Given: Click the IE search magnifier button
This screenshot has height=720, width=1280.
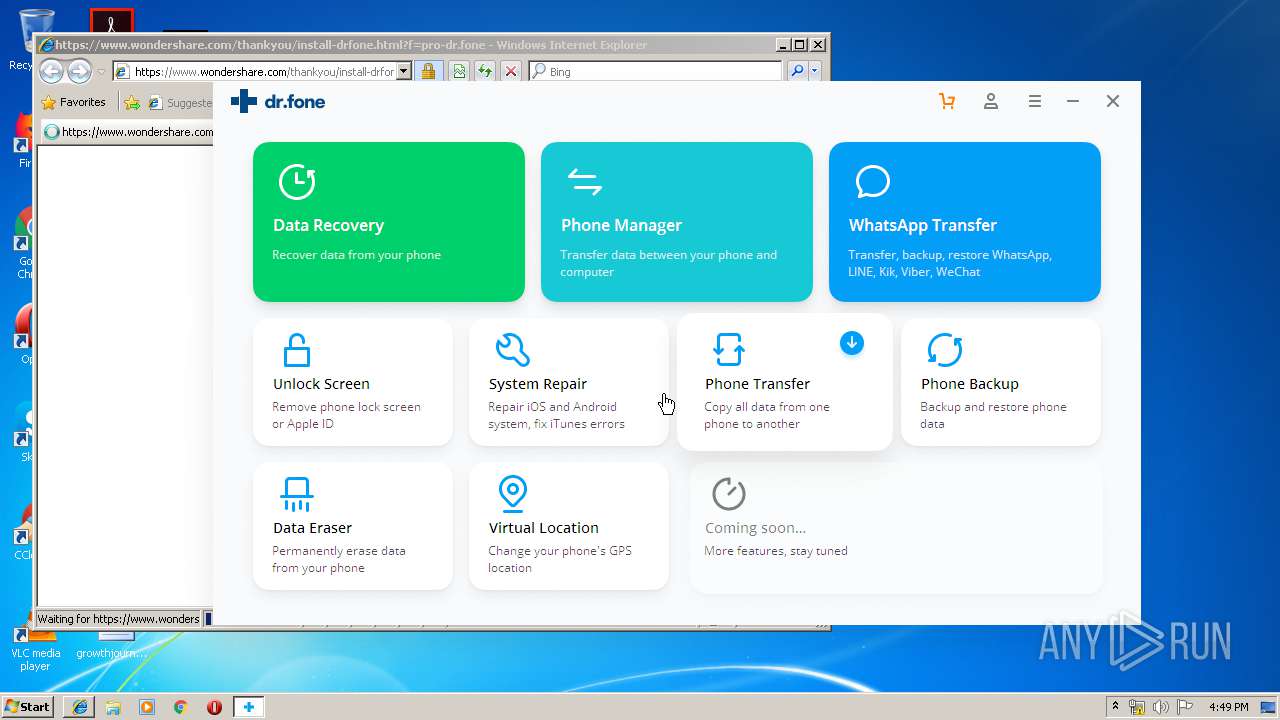Looking at the screenshot, I should coord(796,71).
